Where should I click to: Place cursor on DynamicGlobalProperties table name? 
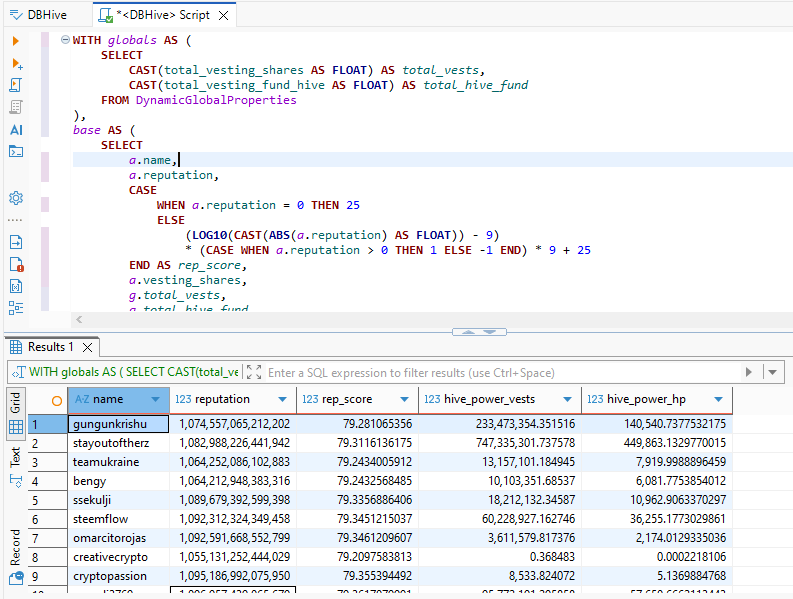coord(216,100)
